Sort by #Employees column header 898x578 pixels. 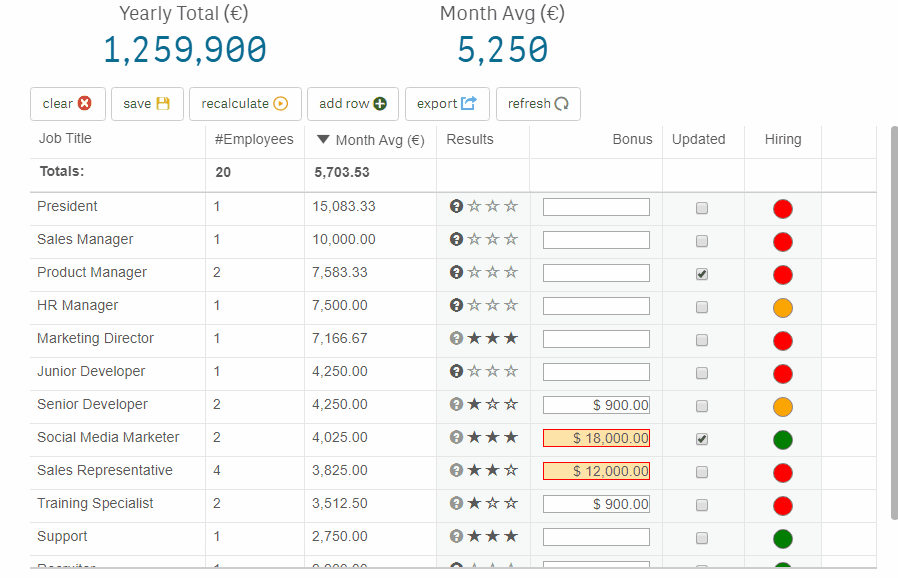tap(254, 139)
